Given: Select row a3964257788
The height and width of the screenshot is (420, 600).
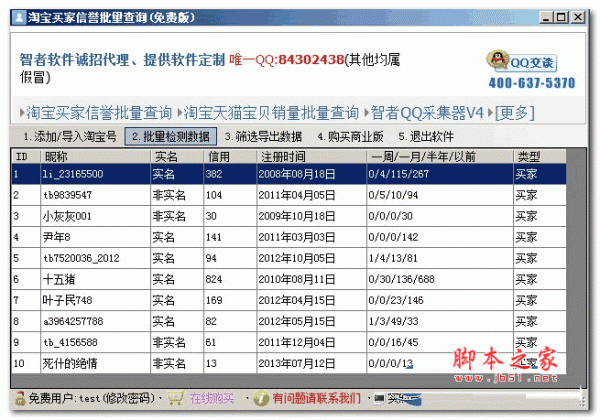Looking at the screenshot, I should (x=289, y=321).
